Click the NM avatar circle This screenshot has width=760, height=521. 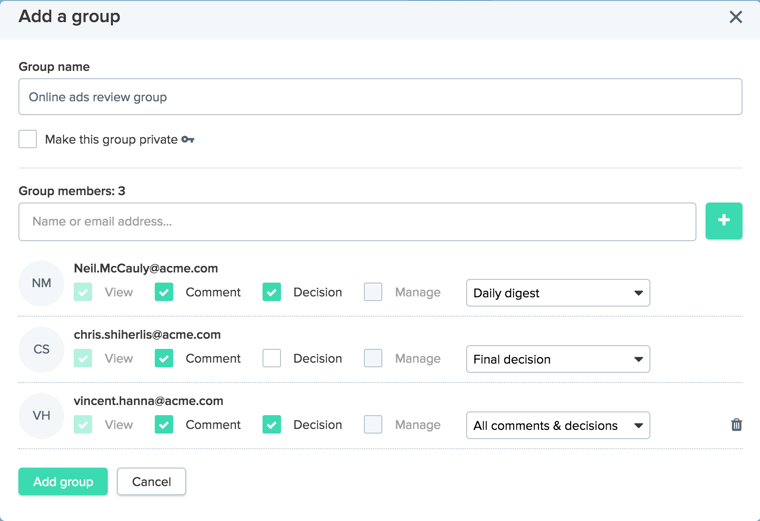tap(41, 283)
